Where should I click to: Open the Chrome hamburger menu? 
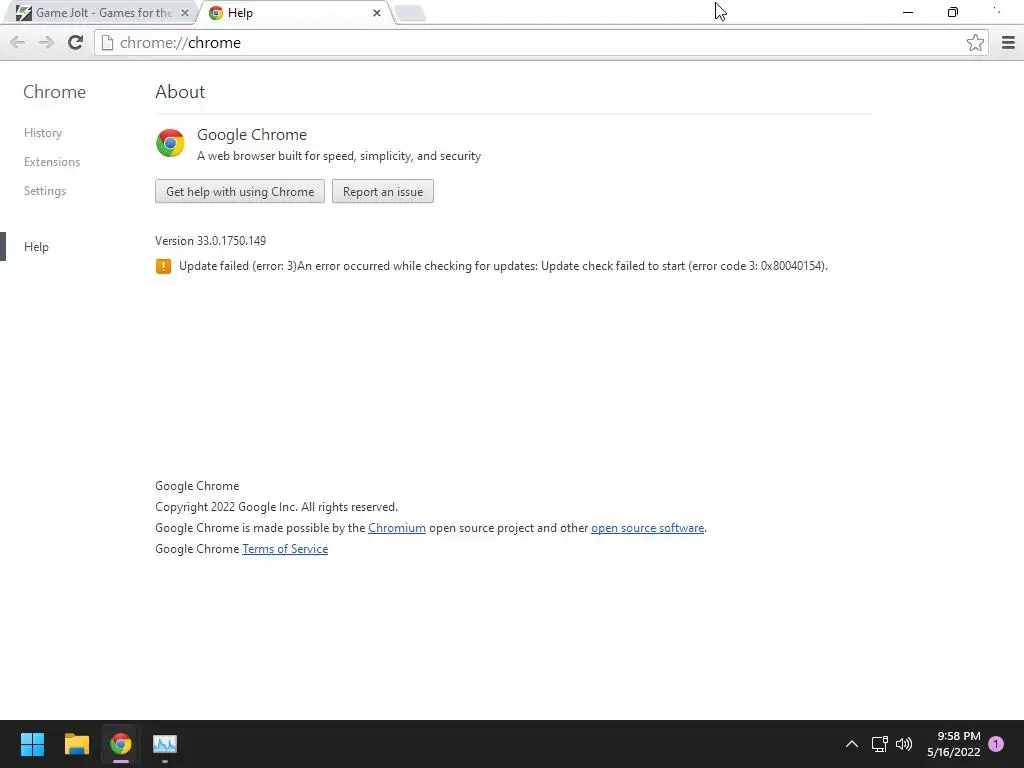tap(1008, 42)
